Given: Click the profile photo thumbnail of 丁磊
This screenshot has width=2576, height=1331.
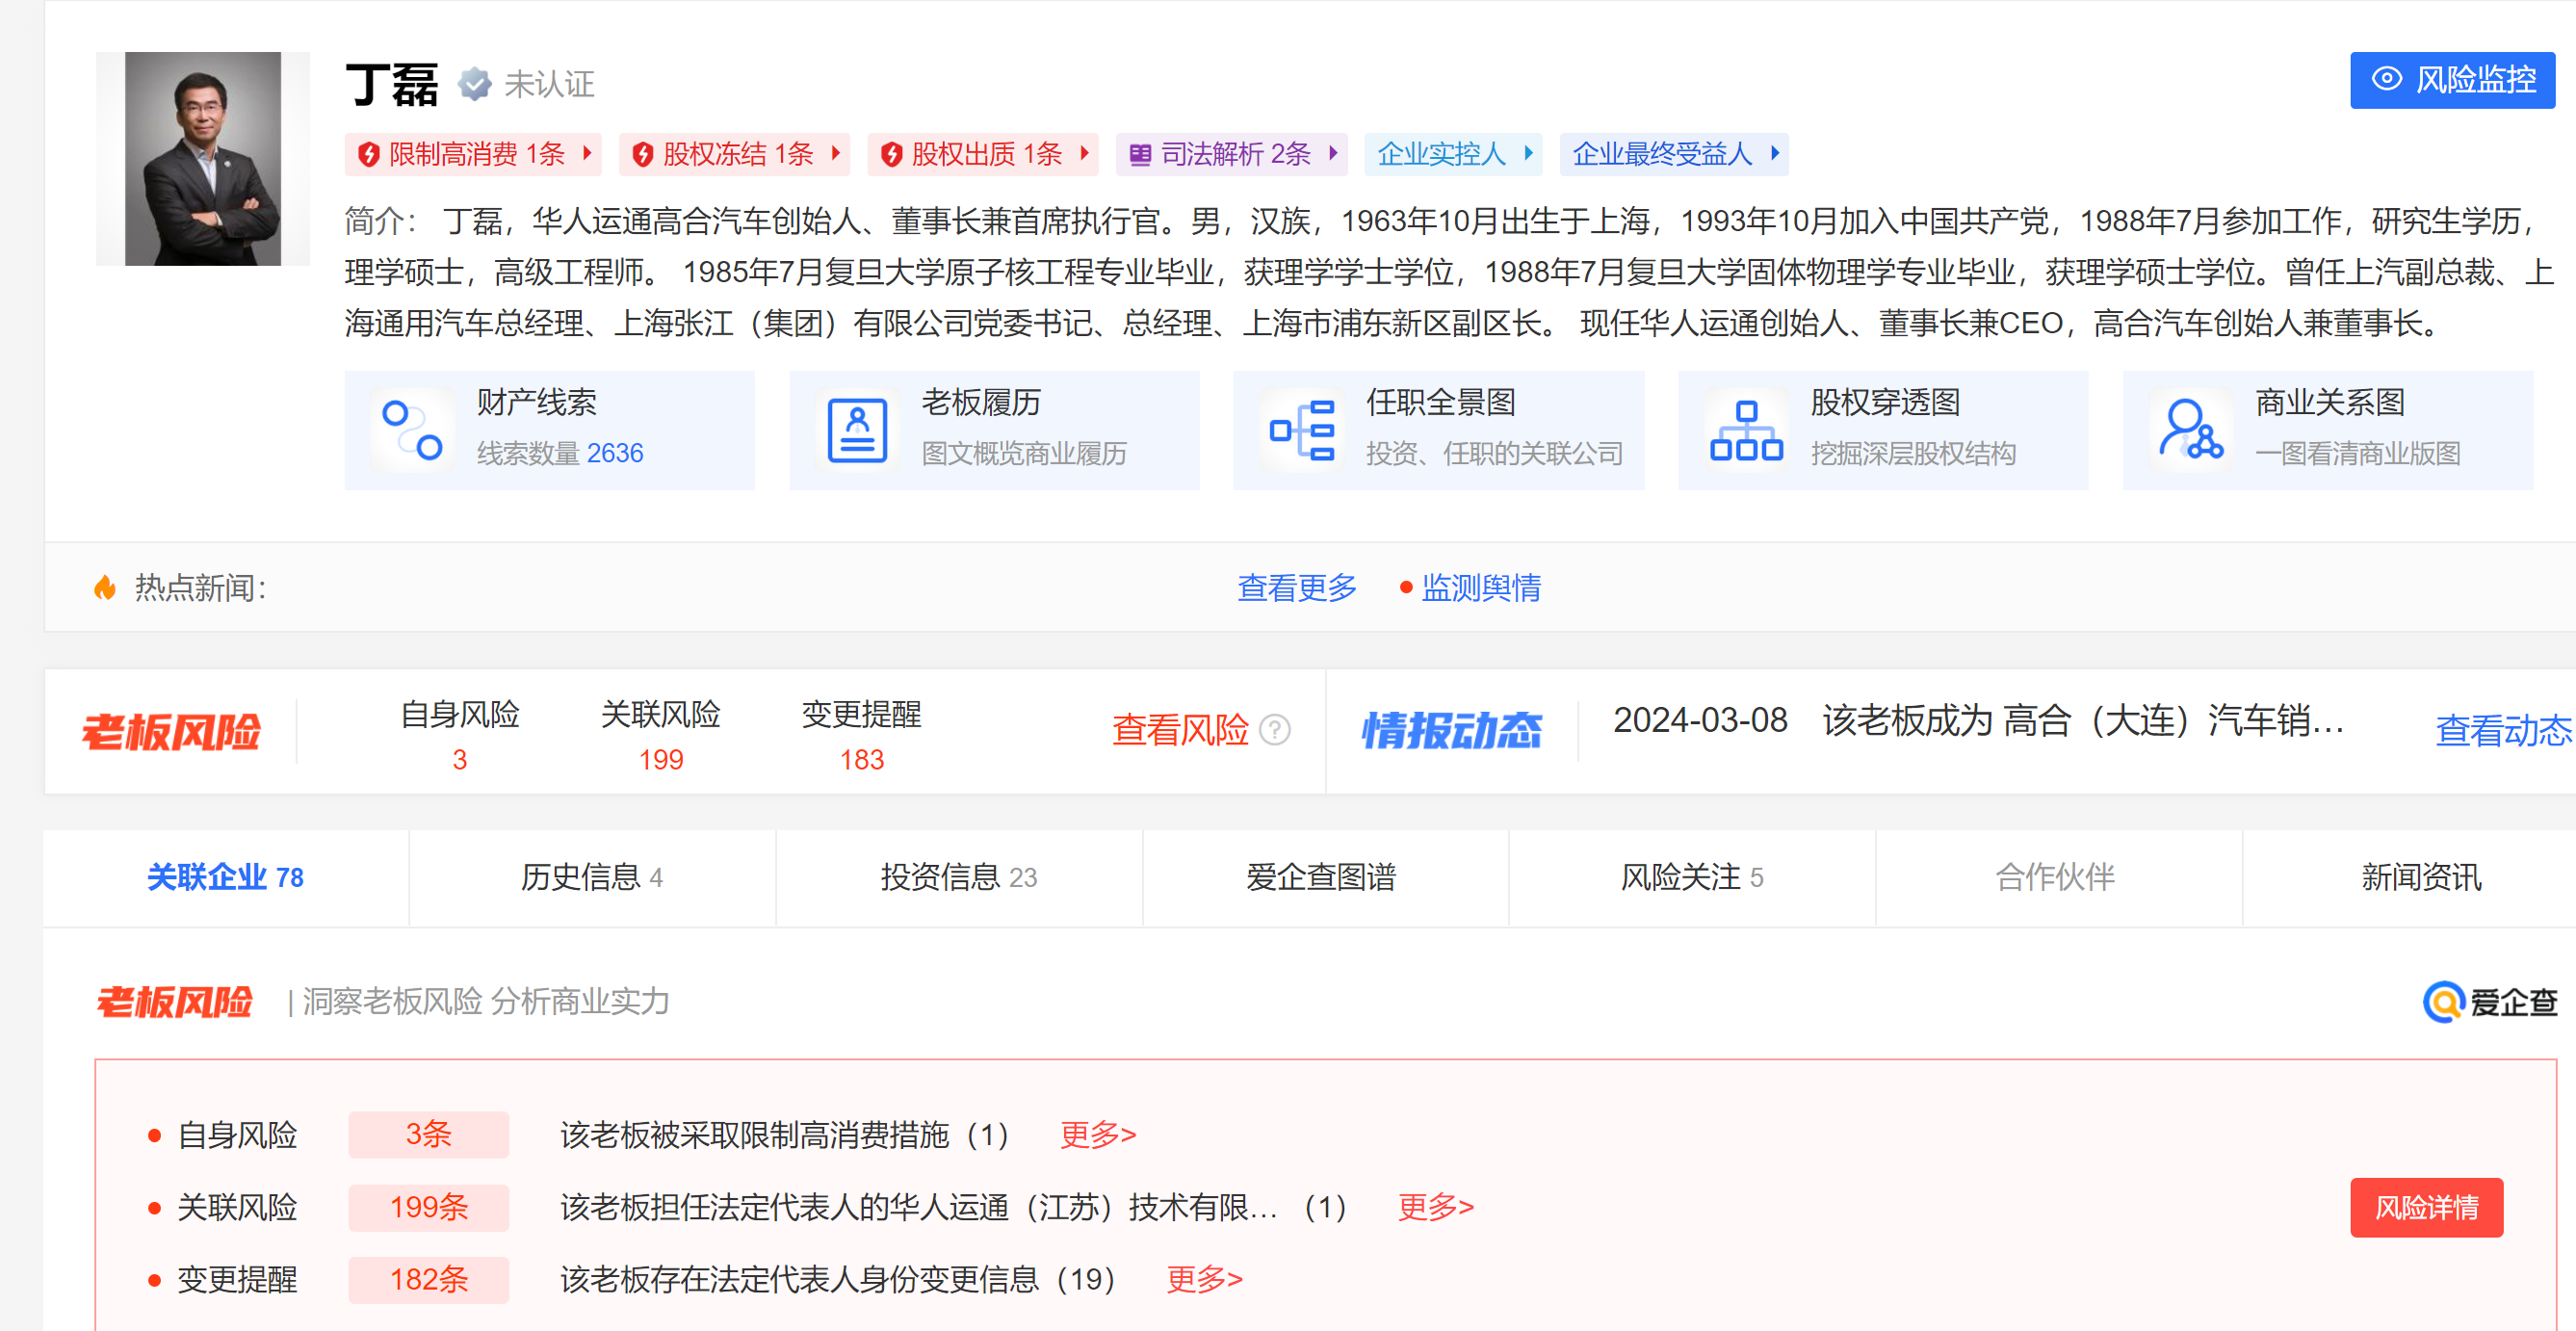Looking at the screenshot, I should click(x=203, y=159).
